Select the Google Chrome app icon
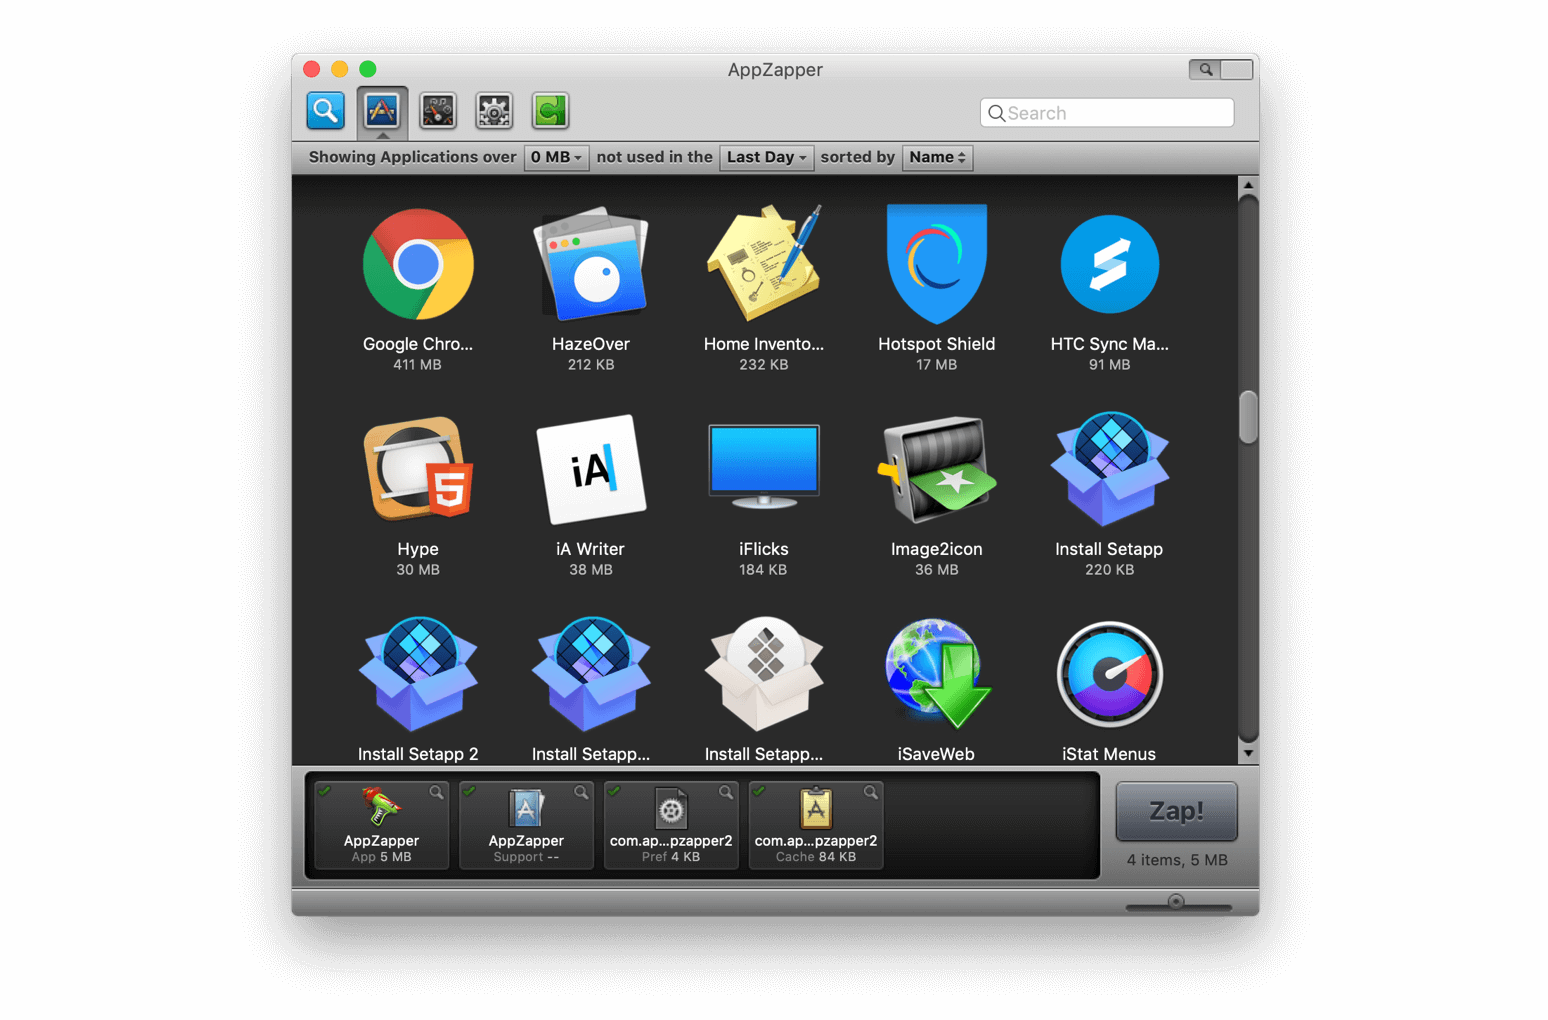The width and height of the screenshot is (1548, 1020). click(x=418, y=264)
